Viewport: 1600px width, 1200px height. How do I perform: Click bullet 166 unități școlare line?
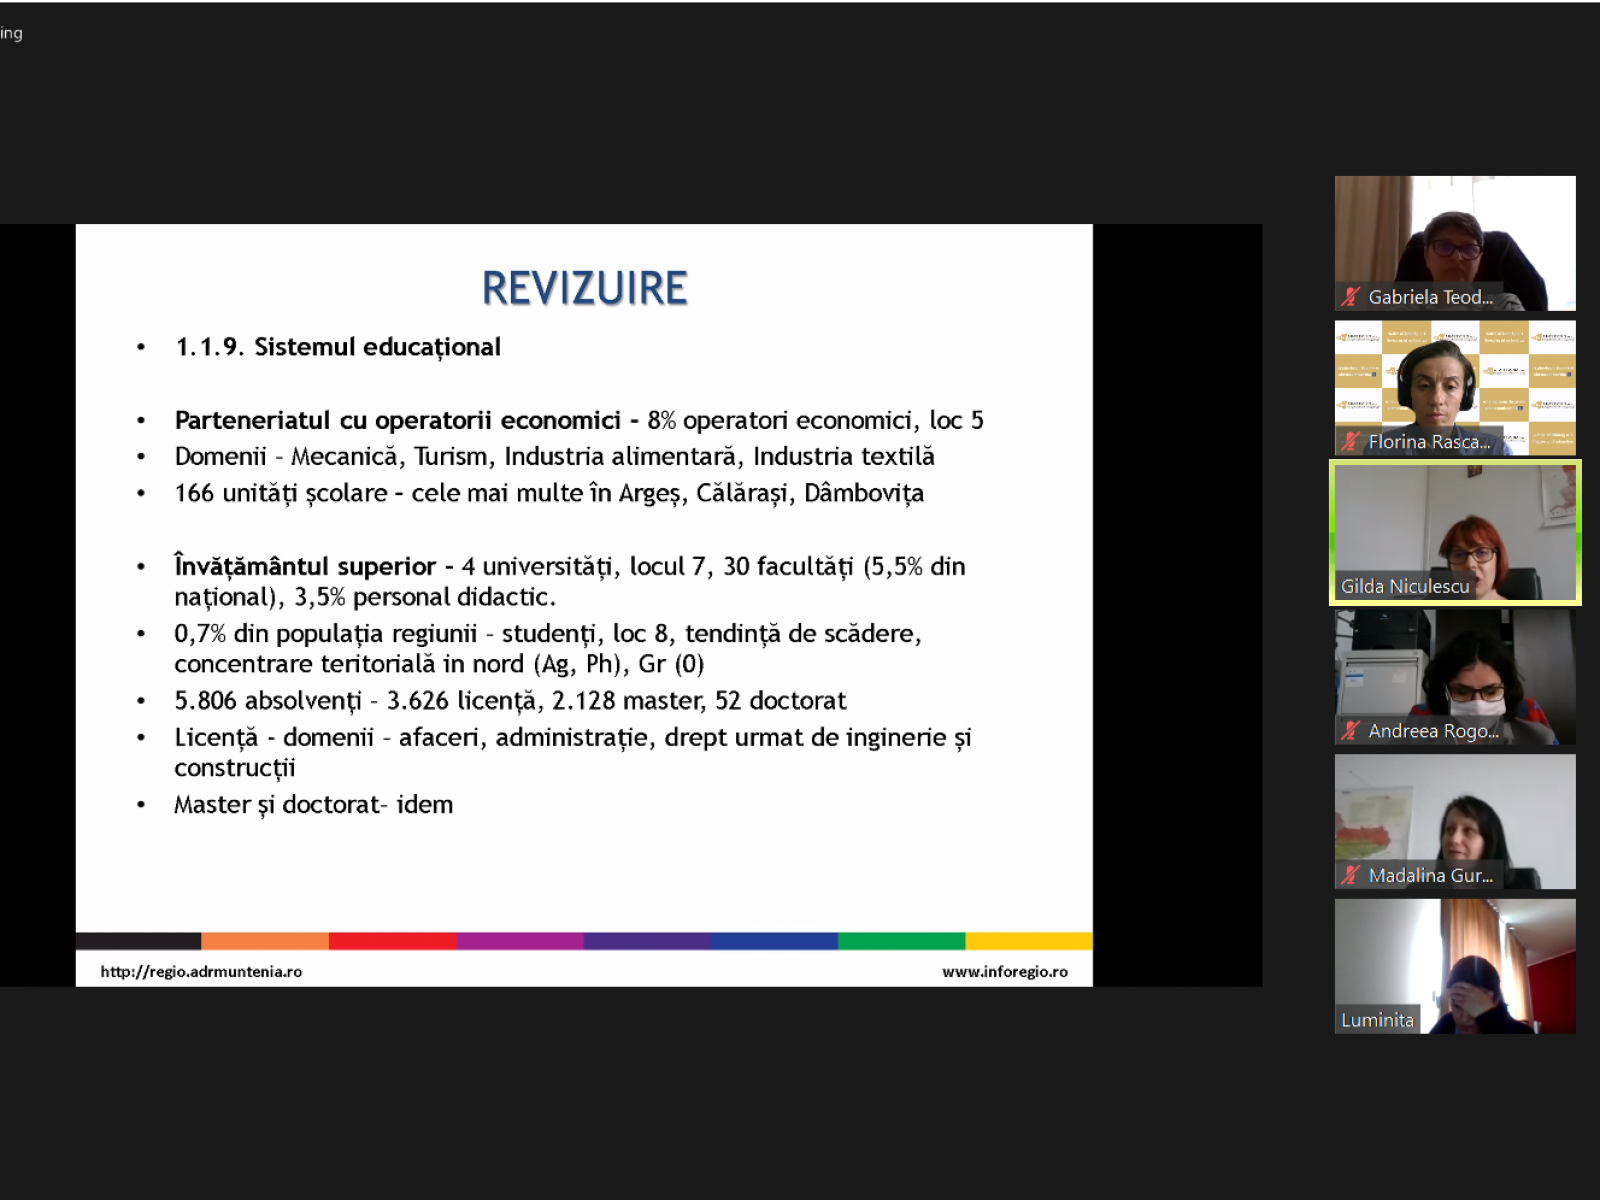[x=549, y=493]
